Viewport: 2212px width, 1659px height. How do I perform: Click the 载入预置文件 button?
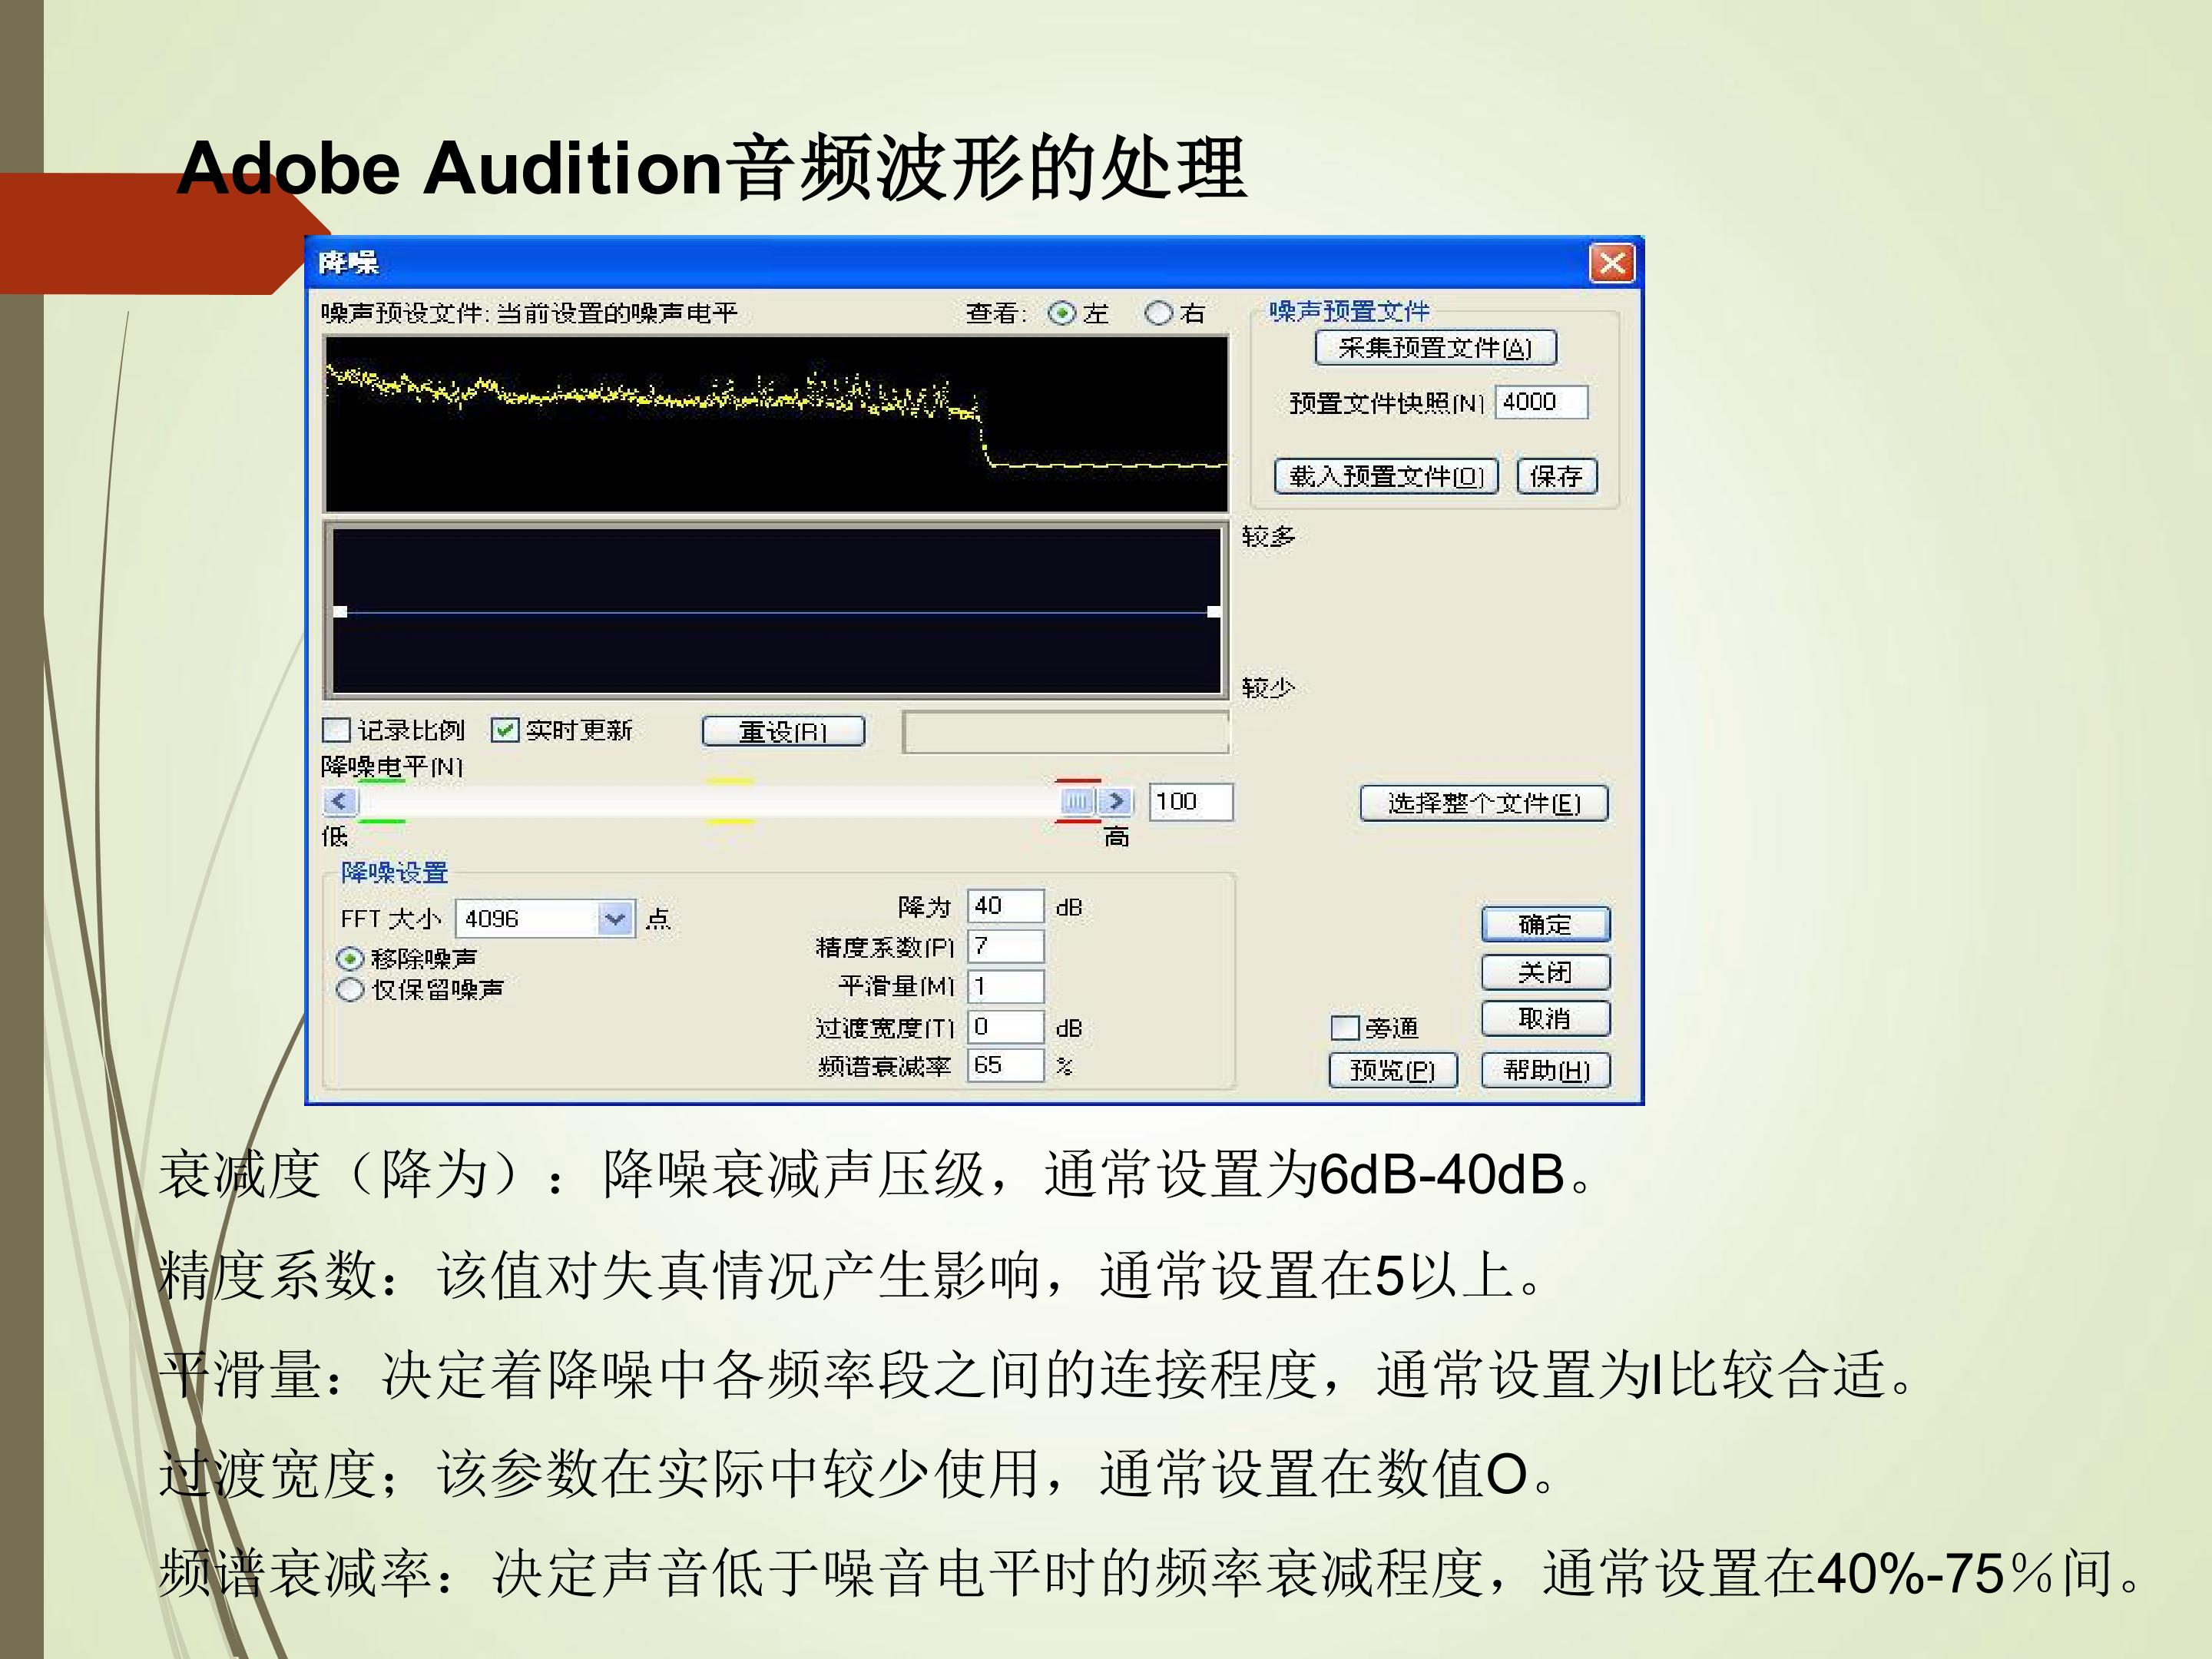coord(1386,476)
